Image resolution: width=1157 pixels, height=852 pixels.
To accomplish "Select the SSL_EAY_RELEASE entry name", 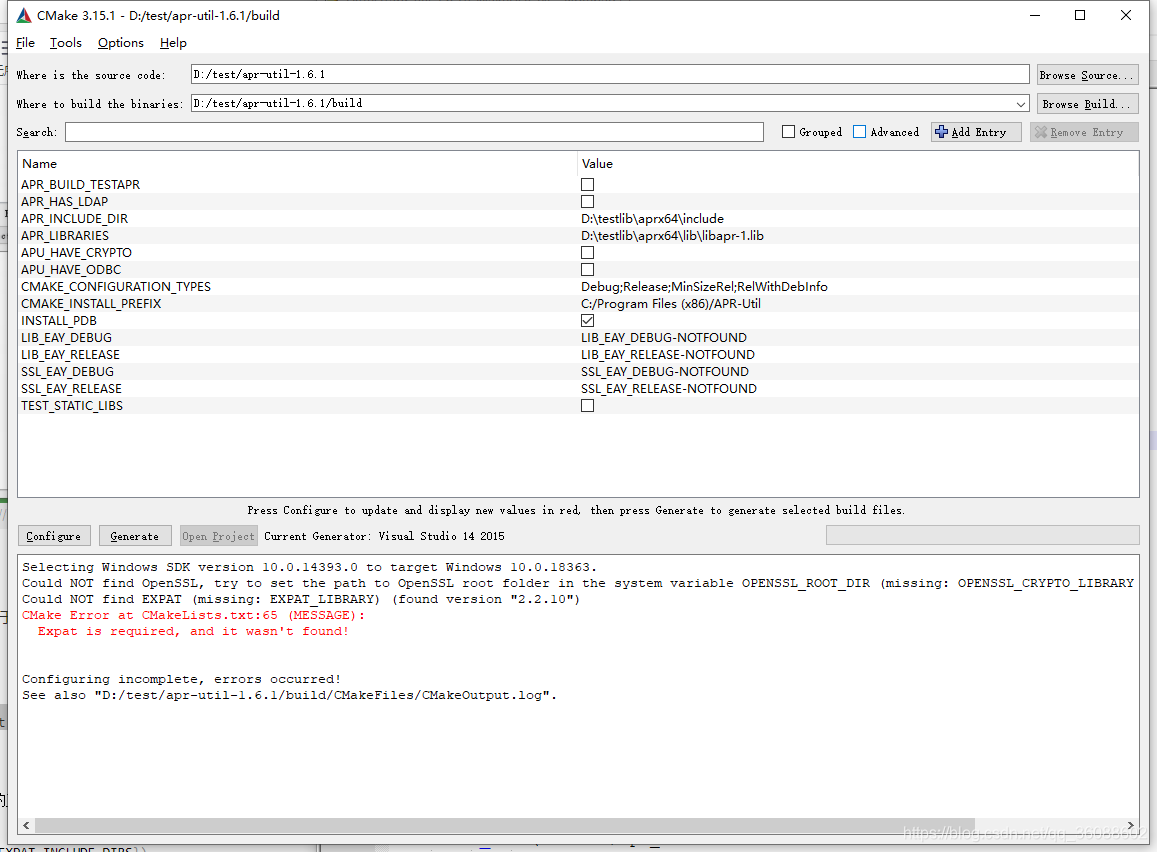I will (x=72, y=388).
